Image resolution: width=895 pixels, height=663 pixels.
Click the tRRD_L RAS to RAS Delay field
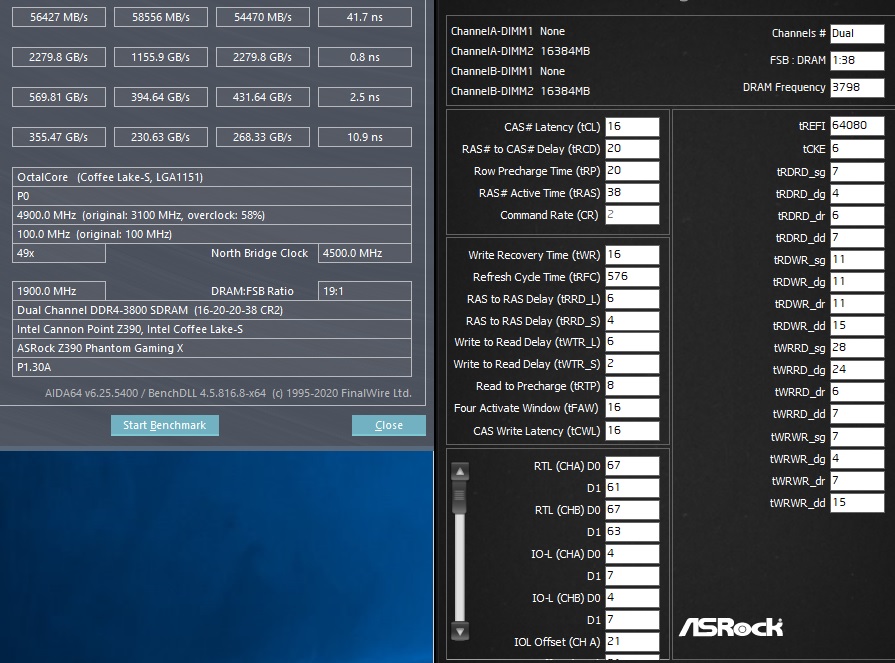(632, 299)
